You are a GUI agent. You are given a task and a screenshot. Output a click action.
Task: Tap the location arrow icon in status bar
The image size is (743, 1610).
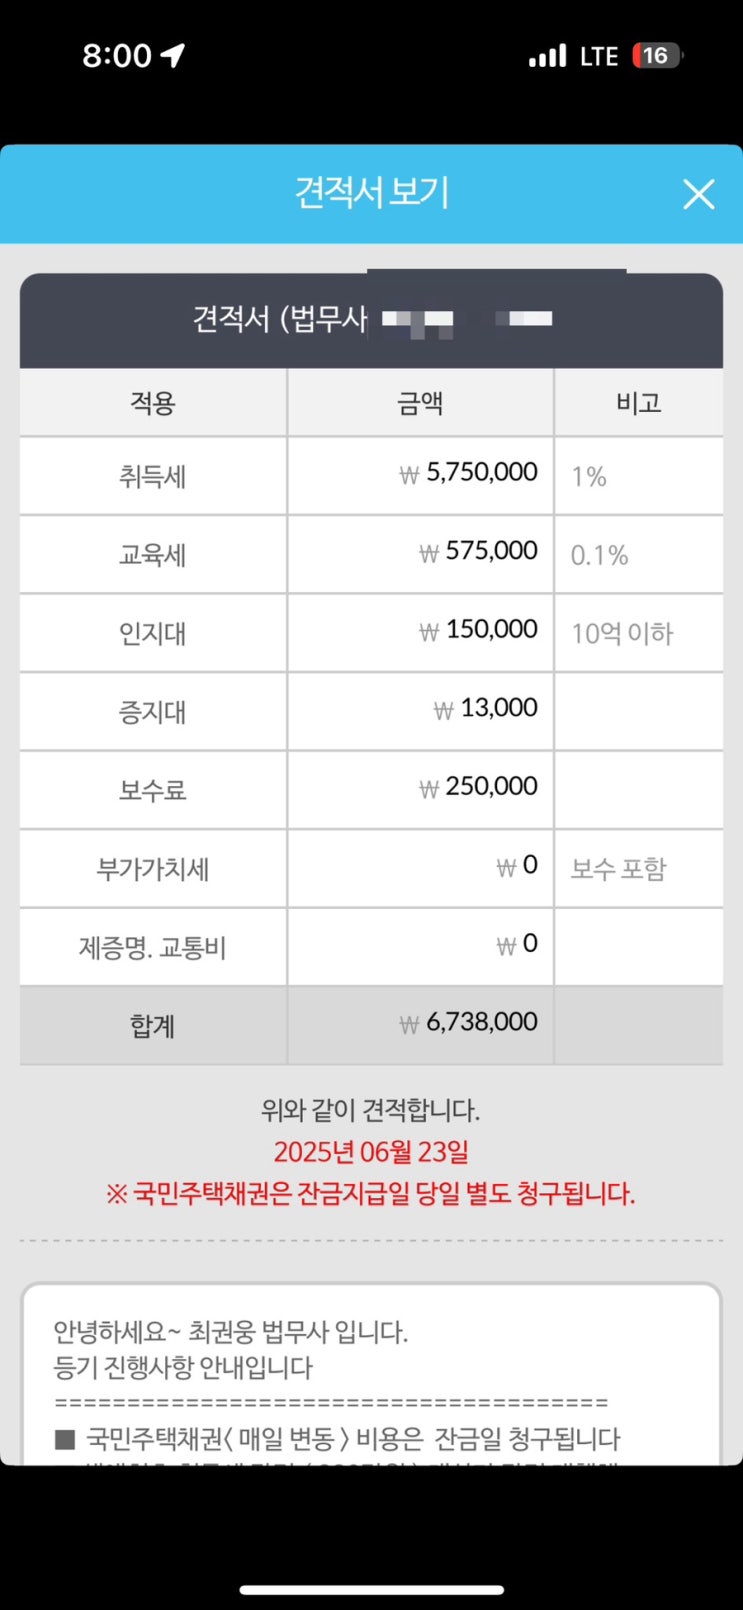173,55
